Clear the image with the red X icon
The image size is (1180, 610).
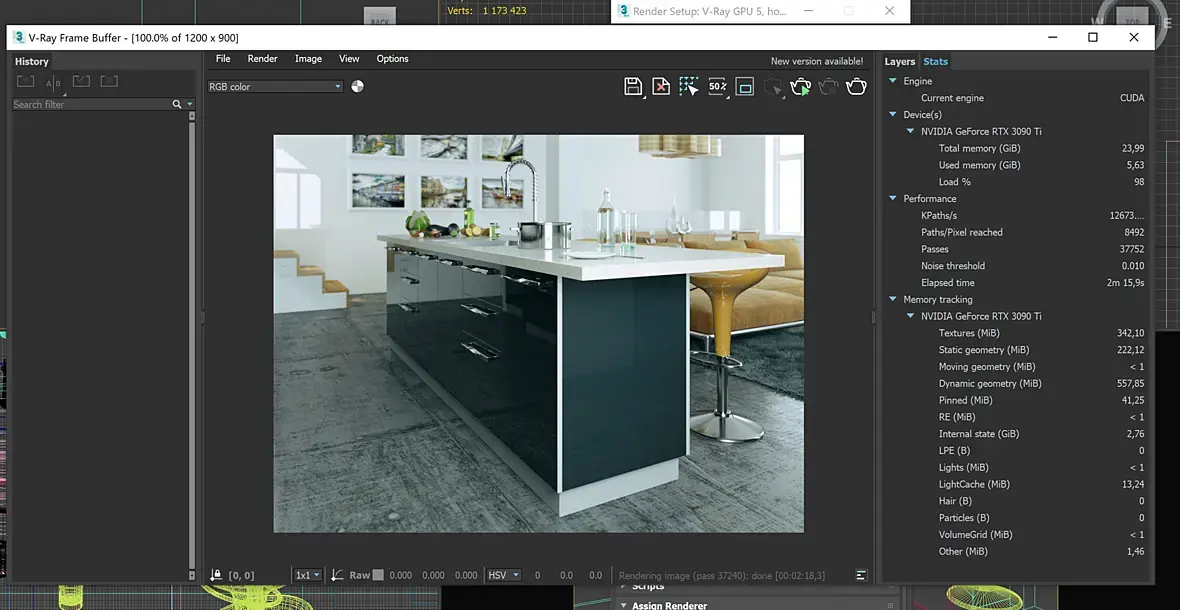pyautogui.click(x=661, y=87)
